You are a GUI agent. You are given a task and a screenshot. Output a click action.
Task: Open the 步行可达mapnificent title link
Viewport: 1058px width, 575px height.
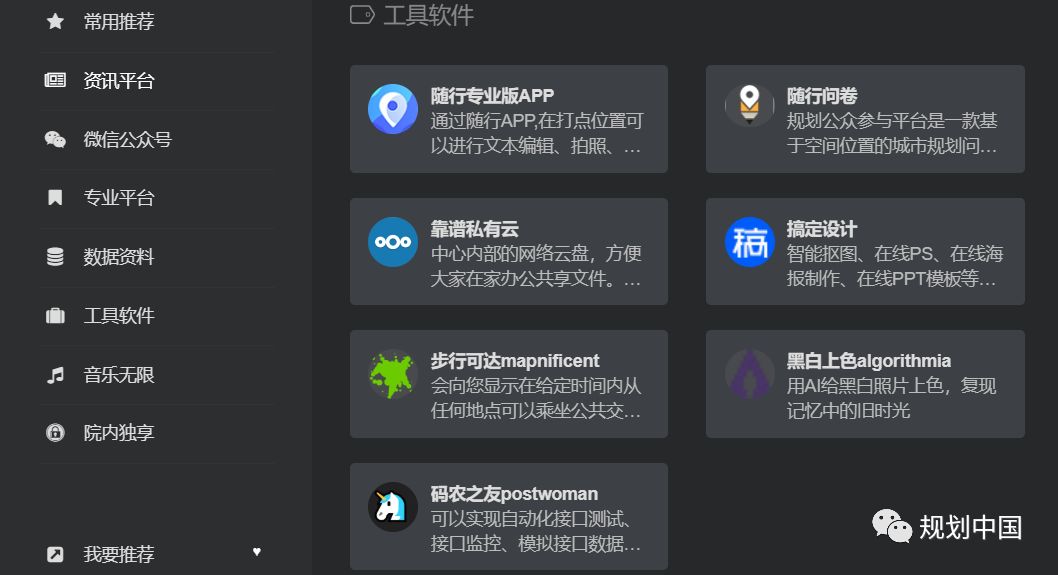coord(515,361)
